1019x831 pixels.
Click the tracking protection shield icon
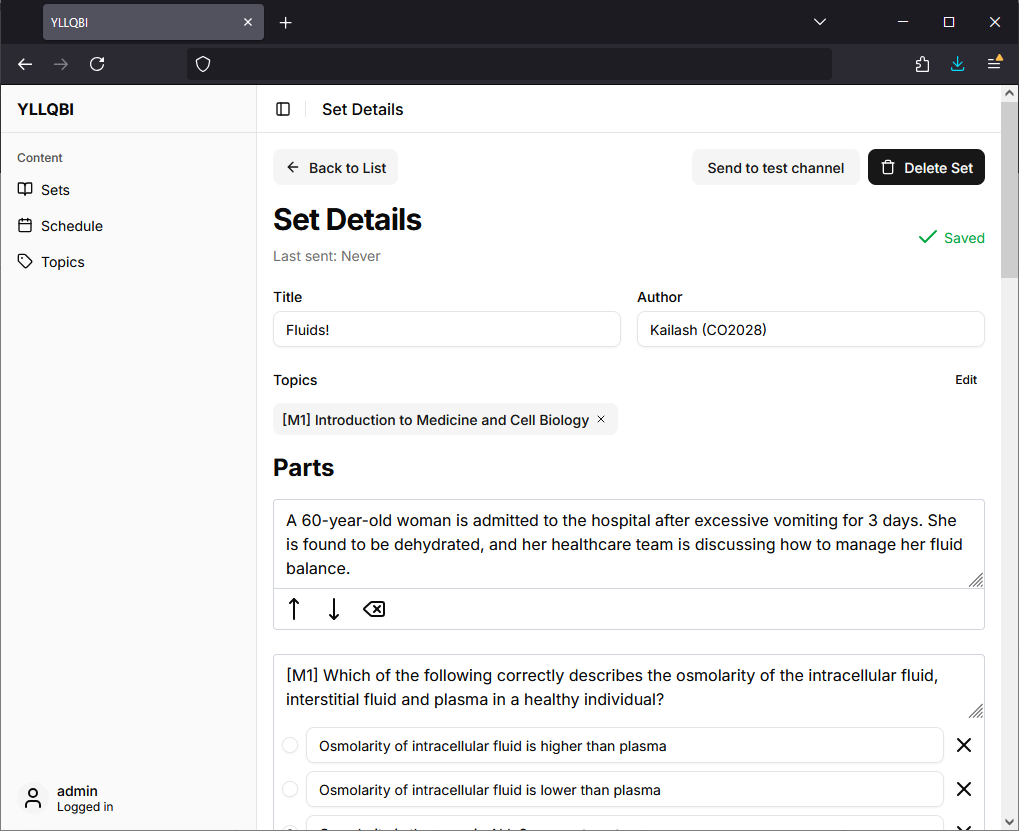[x=203, y=63]
